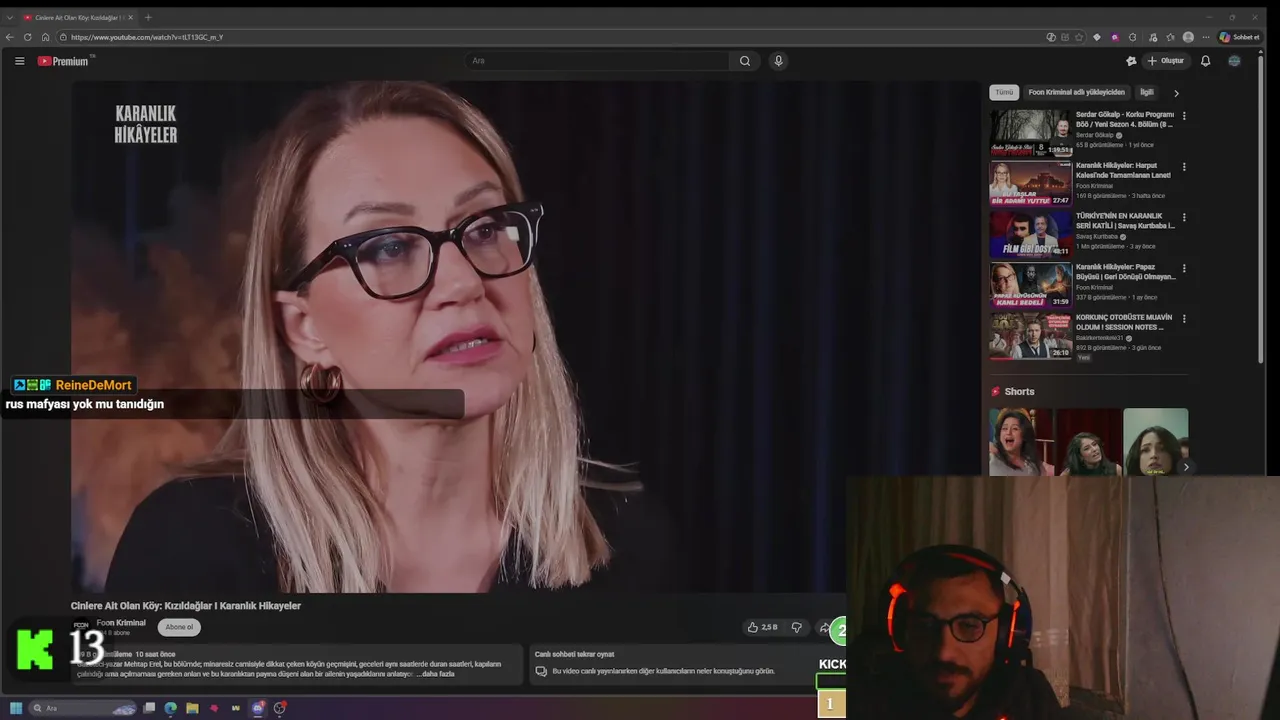Open more options for Papaz Büyüsü video
Screen dimensions: 1280x720
(x=1184, y=268)
